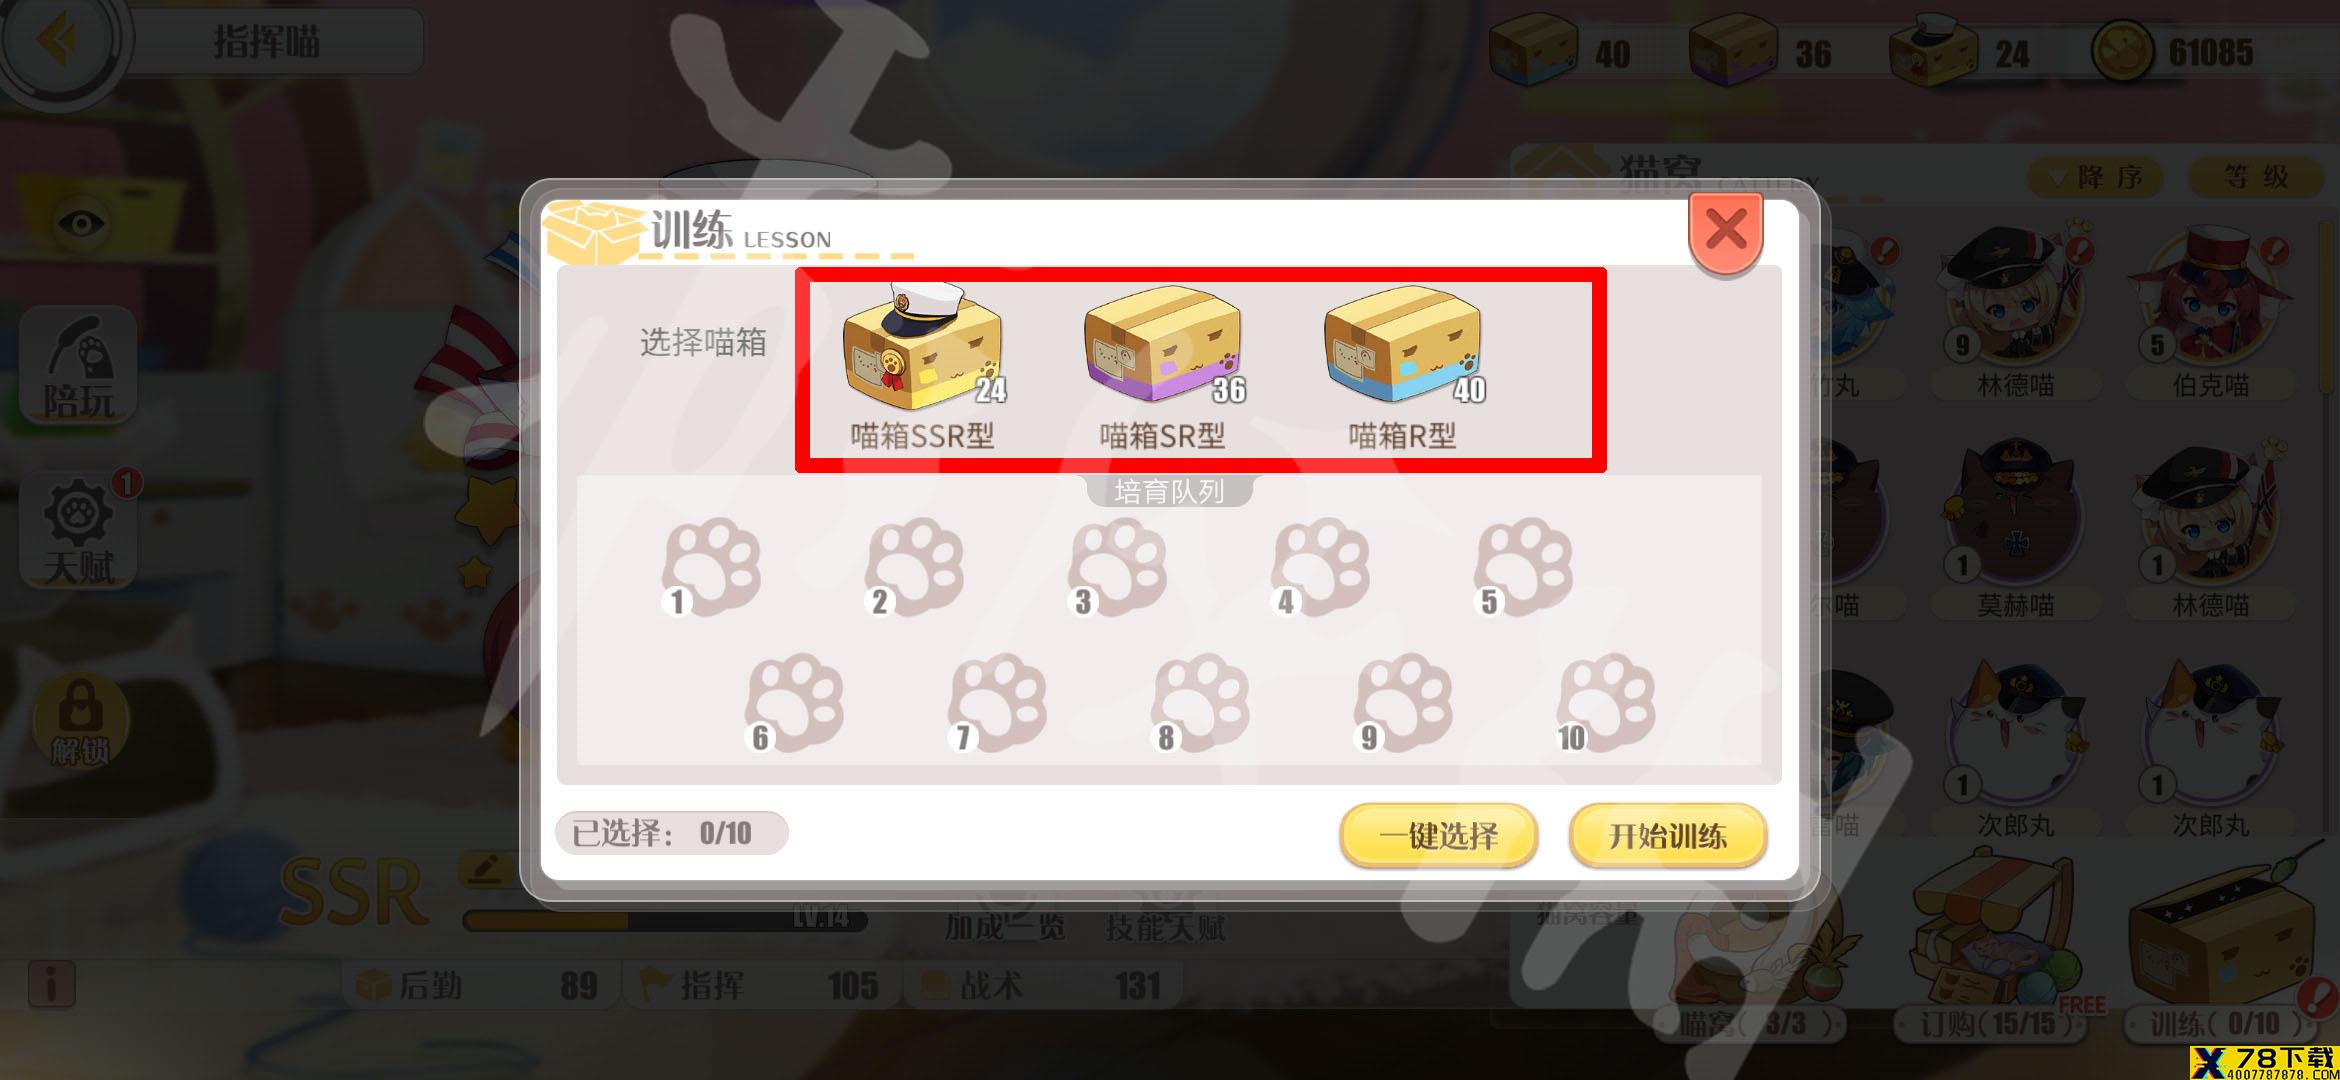
Task: Open the 天赋 talent menu
Action: click(78, 531)
